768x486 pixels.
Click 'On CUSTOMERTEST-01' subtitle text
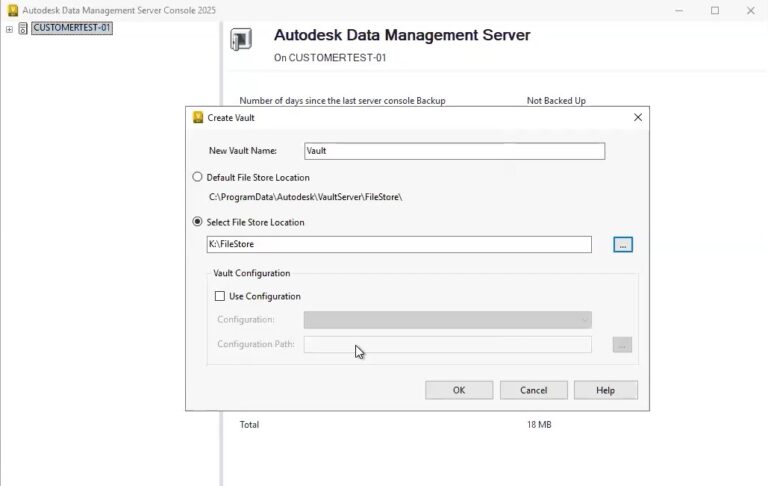330,57
